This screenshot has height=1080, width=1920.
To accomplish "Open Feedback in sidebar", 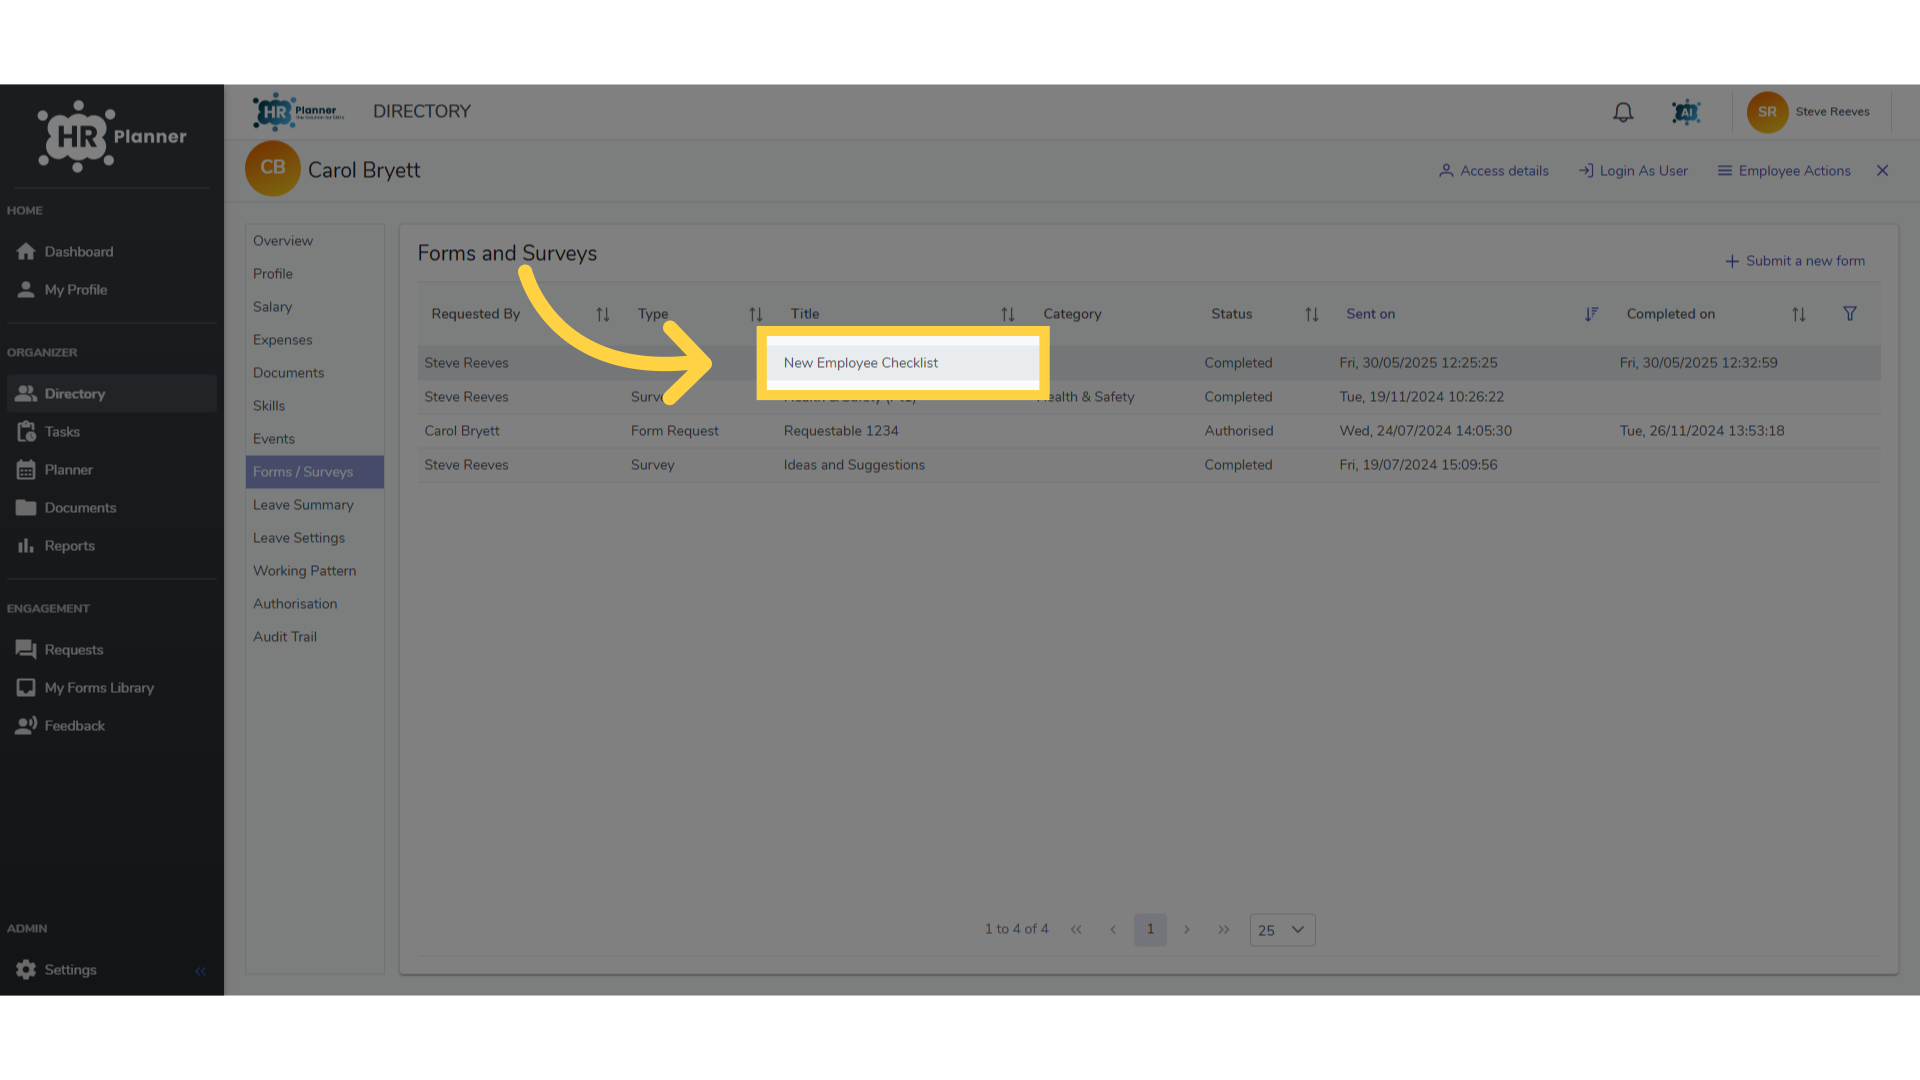I will [x=112, y=726].
